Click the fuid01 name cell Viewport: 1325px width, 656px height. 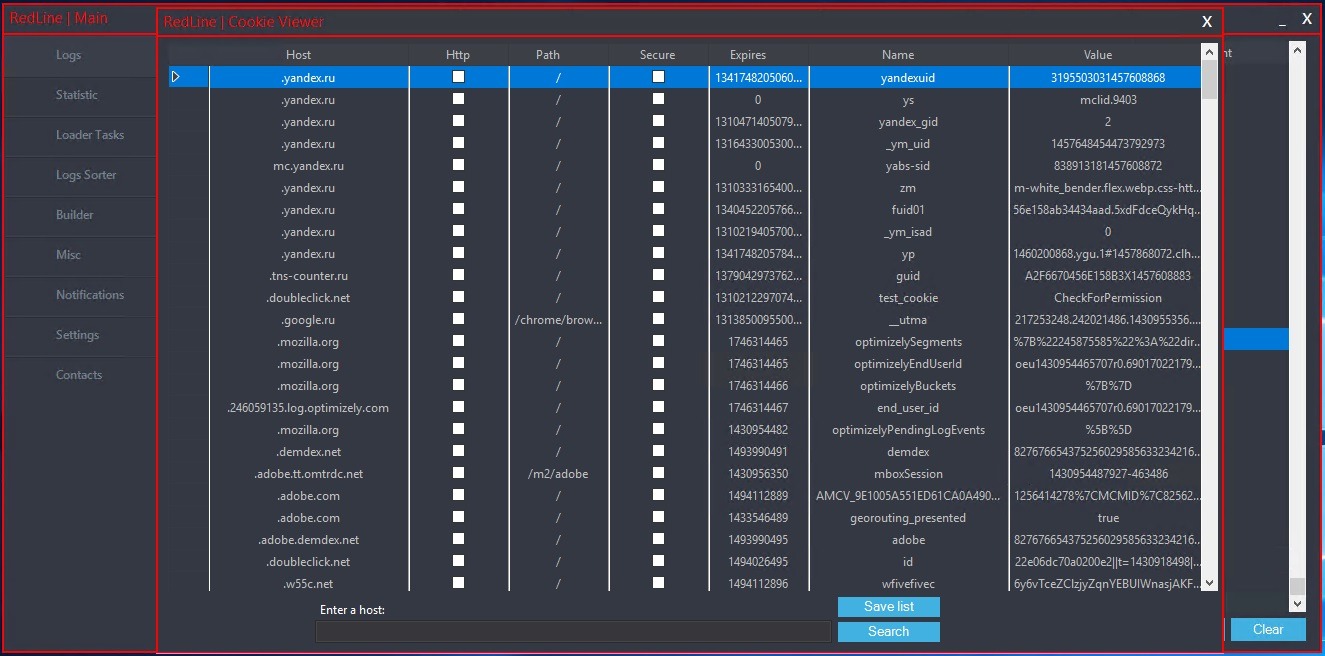(x=908, y=209)
